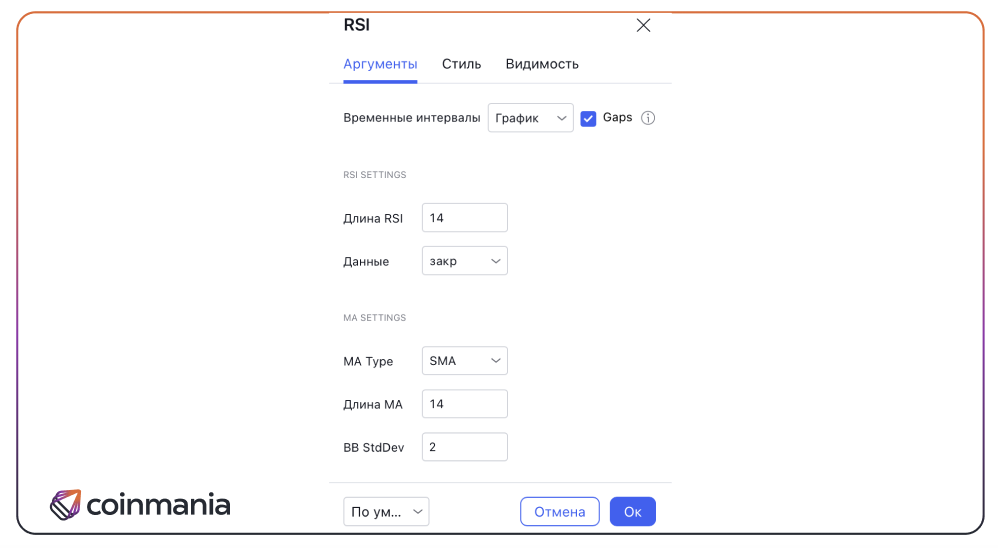The width and height of the screenshot is (998, 548).
Task: Click the Gaps info icon
Action: tap(648, 118)
